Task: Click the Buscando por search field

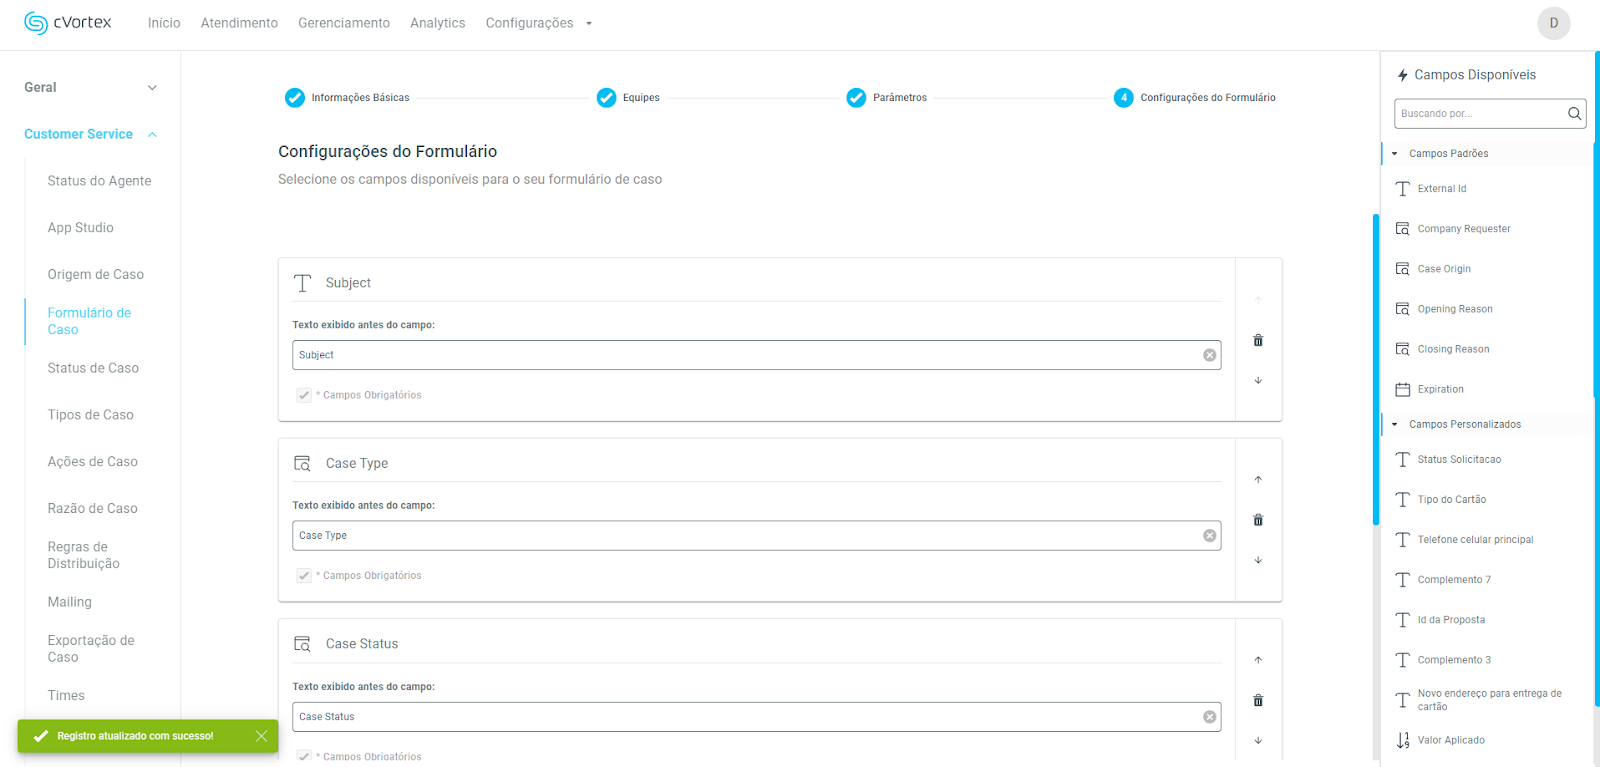Action: point(1479,114)
